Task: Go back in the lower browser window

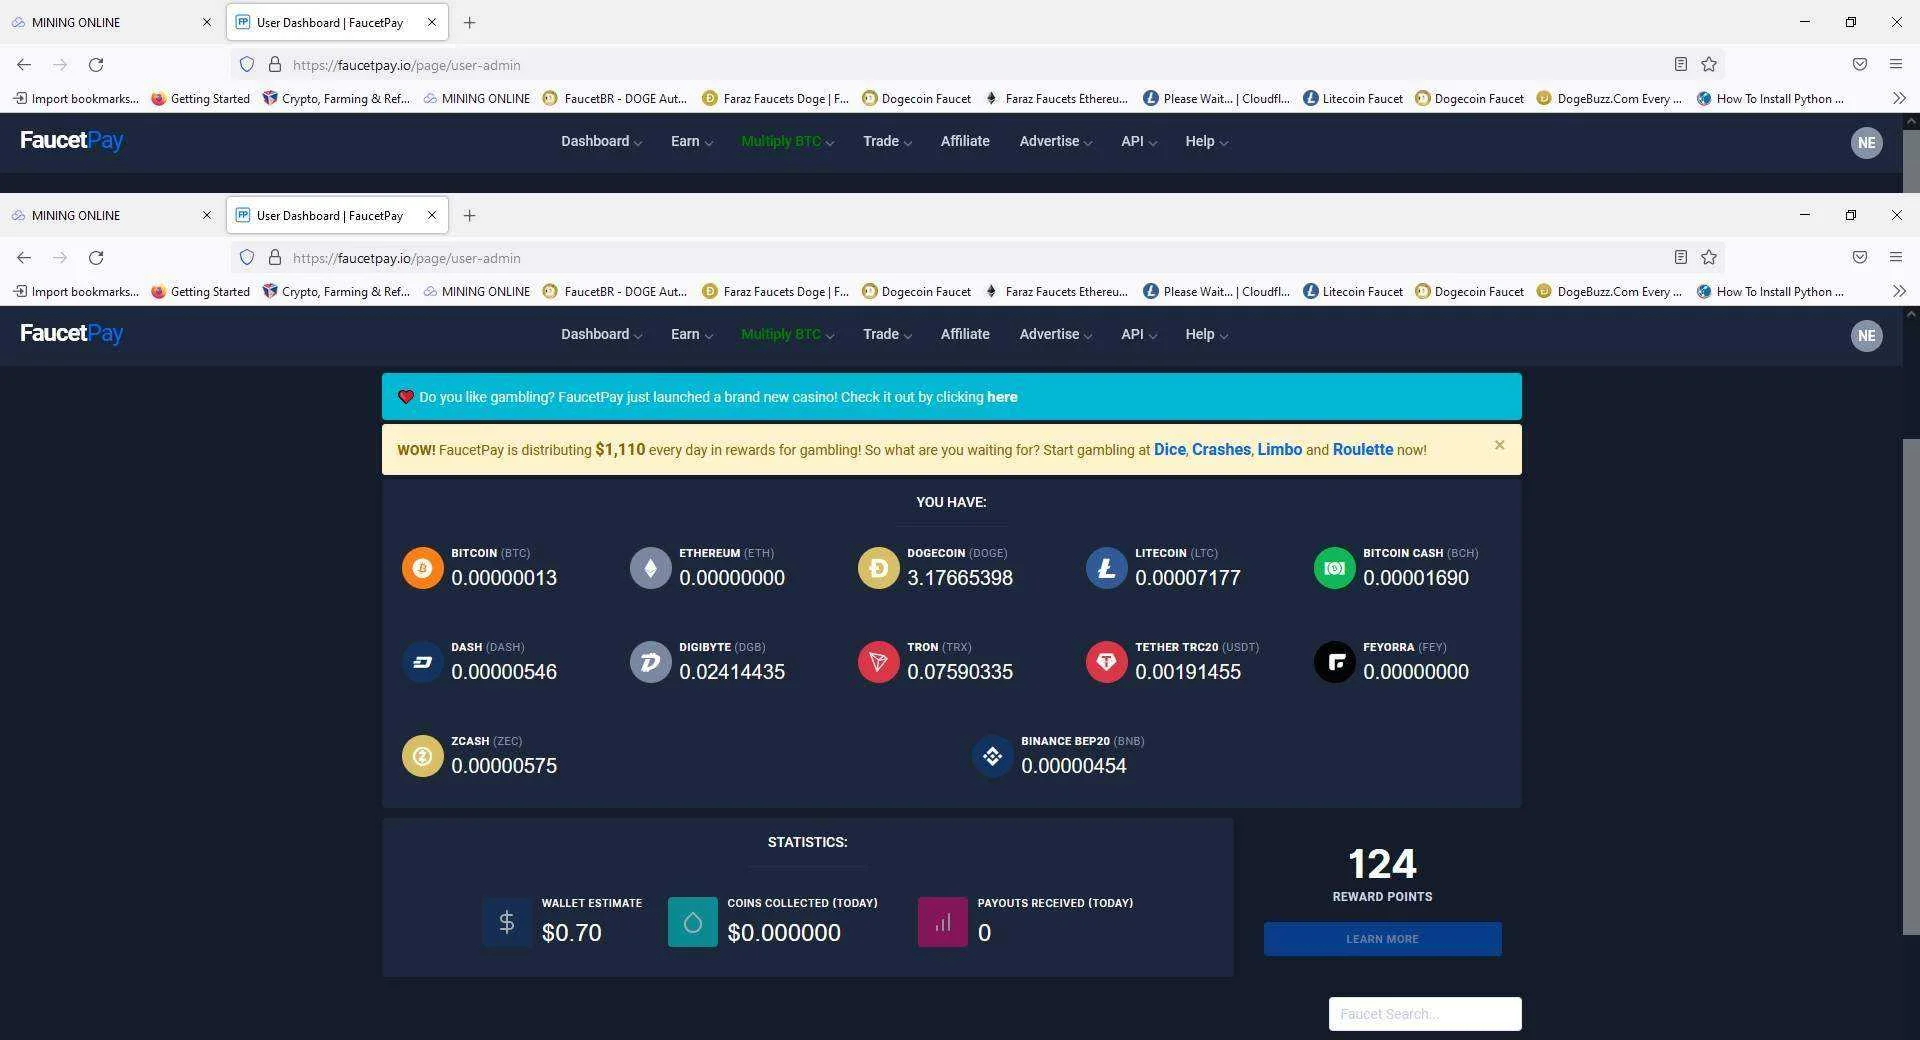Action: point(24,258)
